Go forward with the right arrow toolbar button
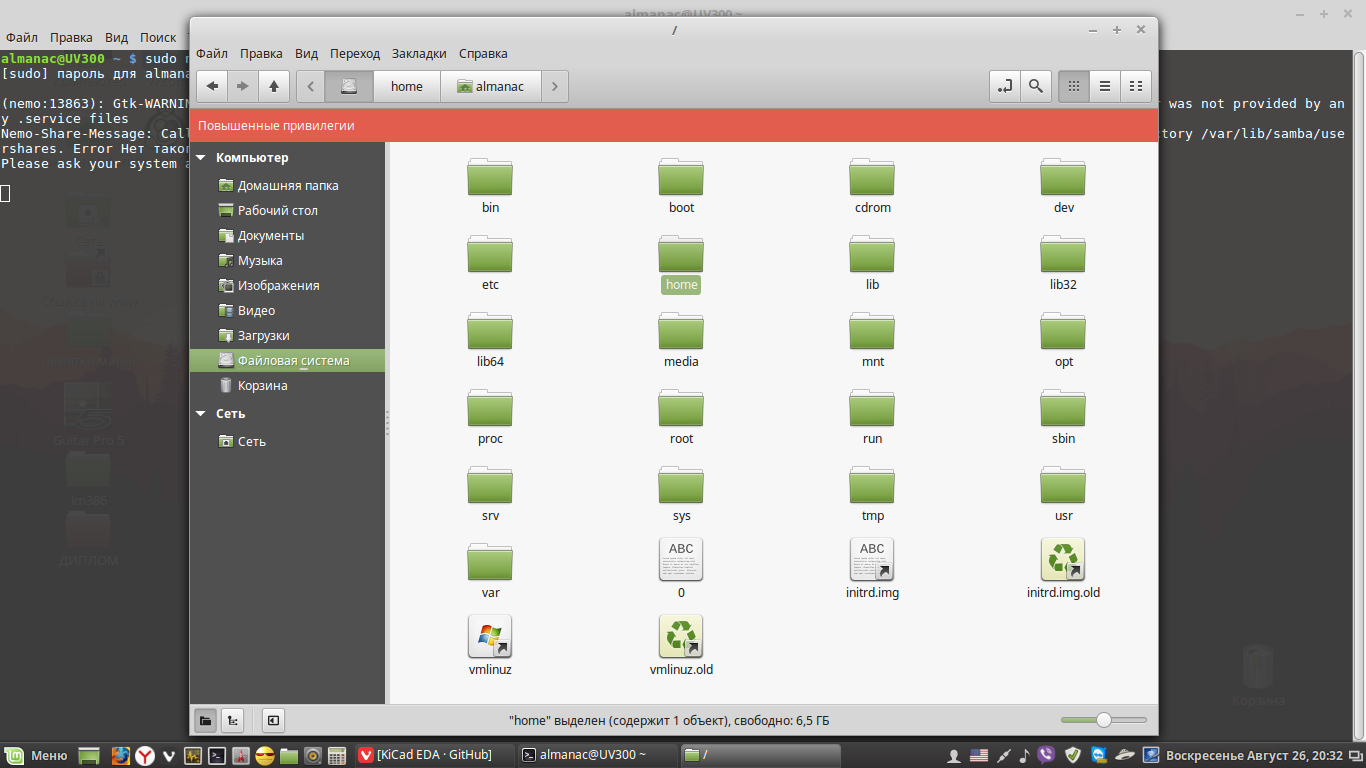The height and width of the screenshot is (768, 1366). [x=243, y=86]
